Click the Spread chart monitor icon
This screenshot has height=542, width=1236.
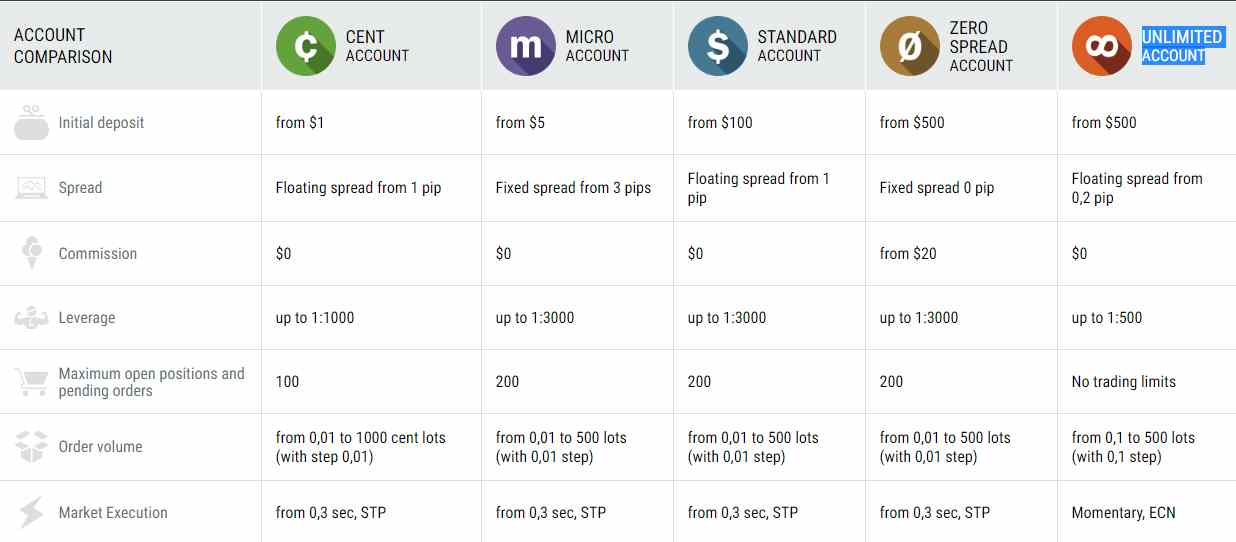click(31, 187)
